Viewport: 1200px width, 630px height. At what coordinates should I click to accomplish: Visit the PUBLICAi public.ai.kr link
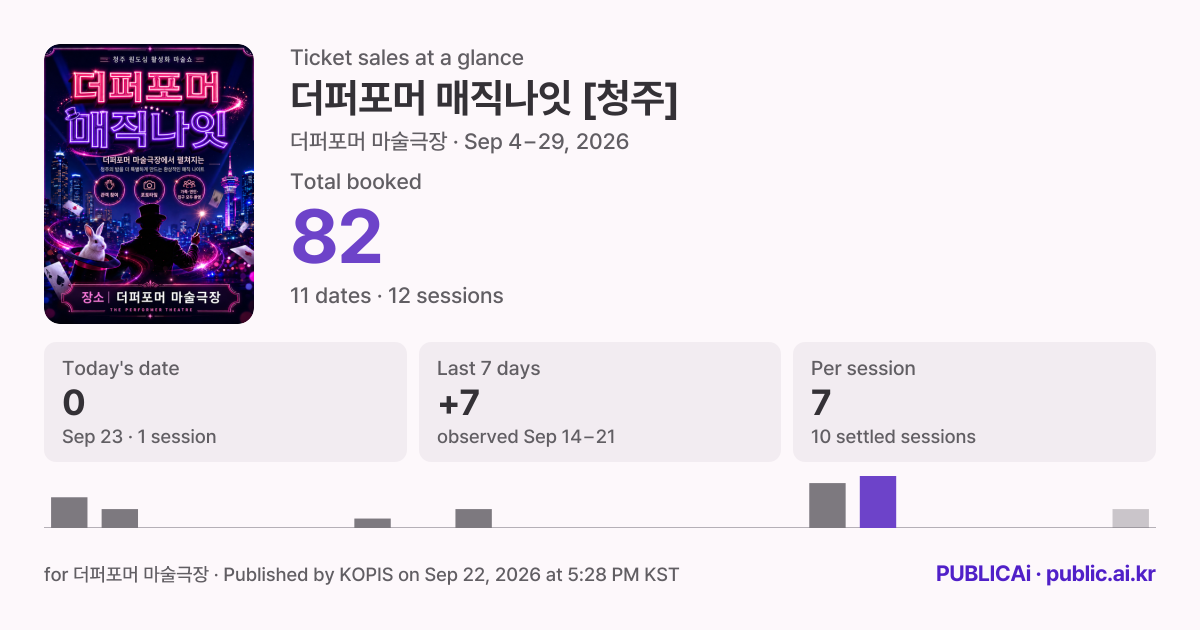[x=1046, y=574]
